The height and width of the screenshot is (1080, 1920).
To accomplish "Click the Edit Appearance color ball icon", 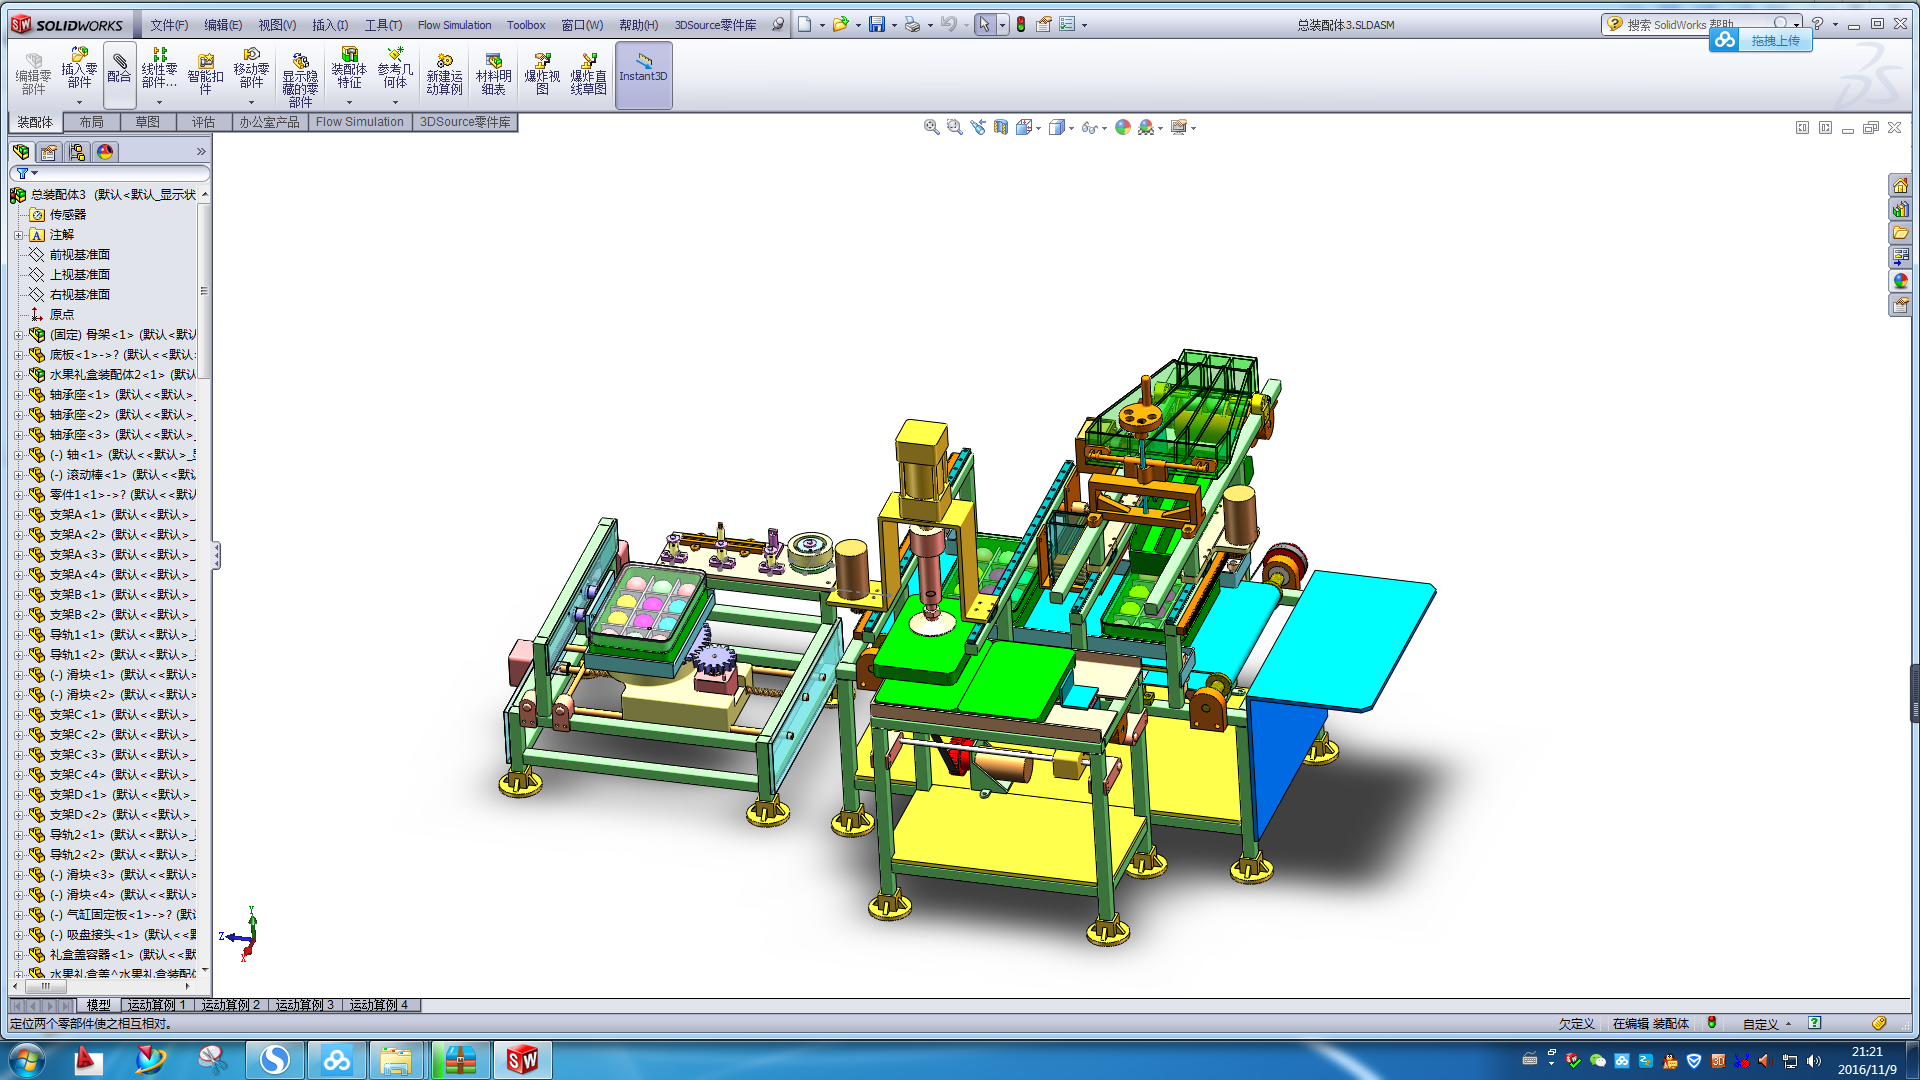I will pyautogui.click(x=1122, y=127).
